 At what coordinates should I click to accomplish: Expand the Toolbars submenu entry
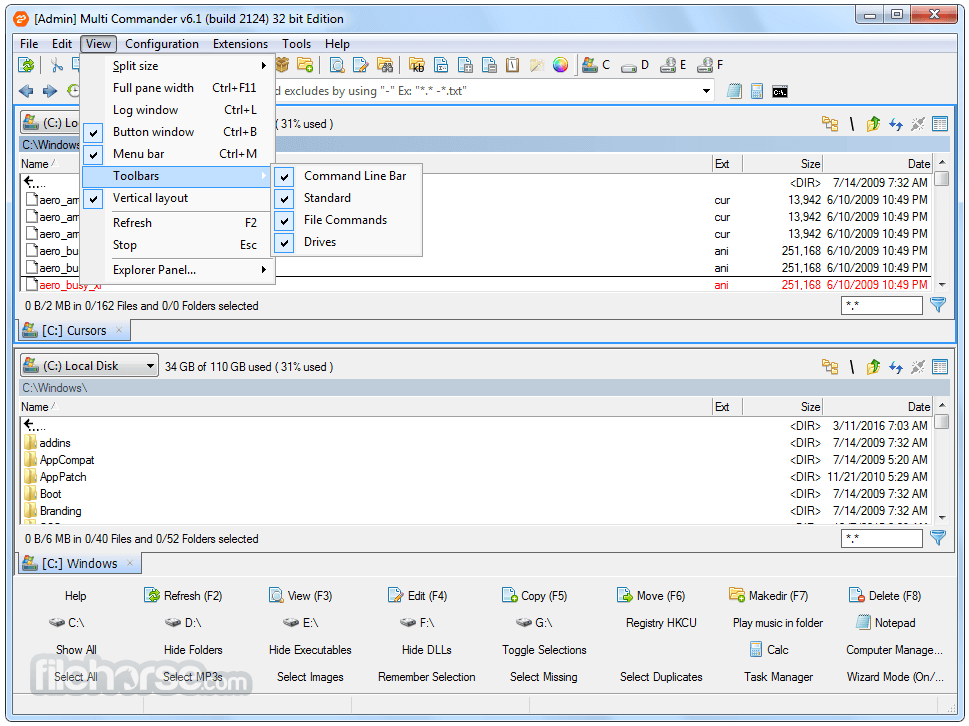coord(178,176)
